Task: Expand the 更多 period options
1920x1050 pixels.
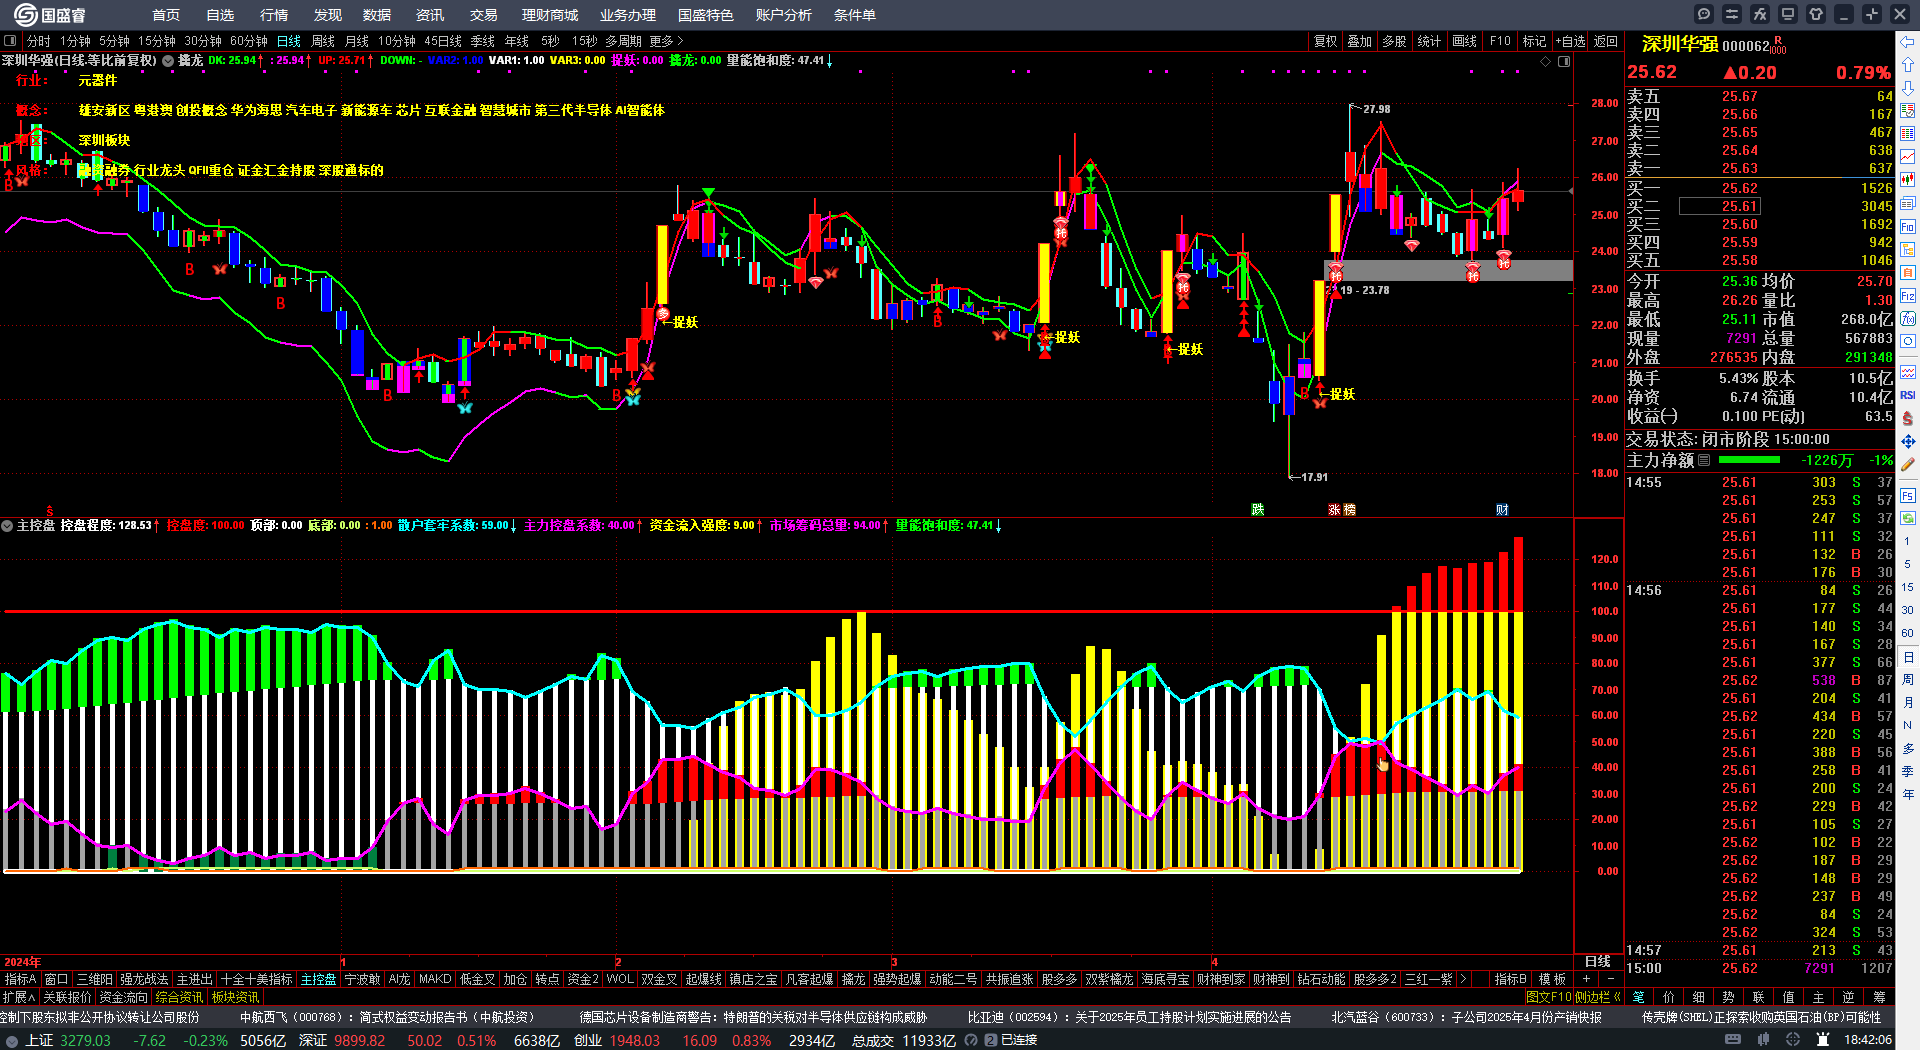Action: pos(666,41)
